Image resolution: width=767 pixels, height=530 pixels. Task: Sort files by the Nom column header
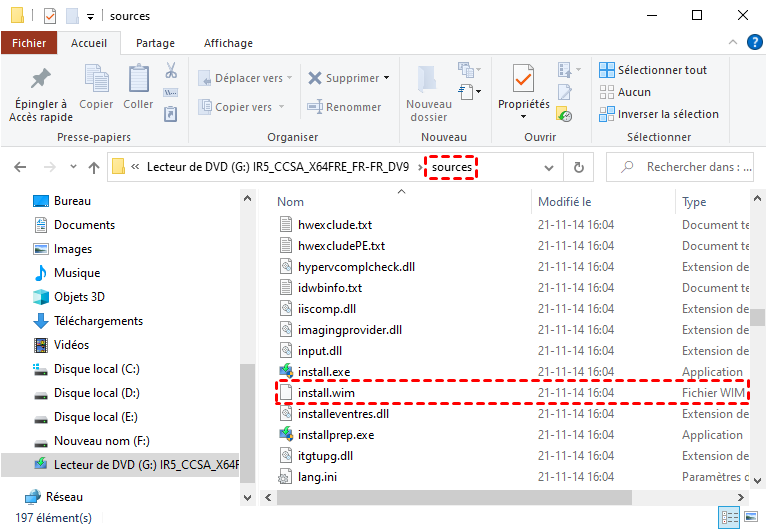pos(290,202)
